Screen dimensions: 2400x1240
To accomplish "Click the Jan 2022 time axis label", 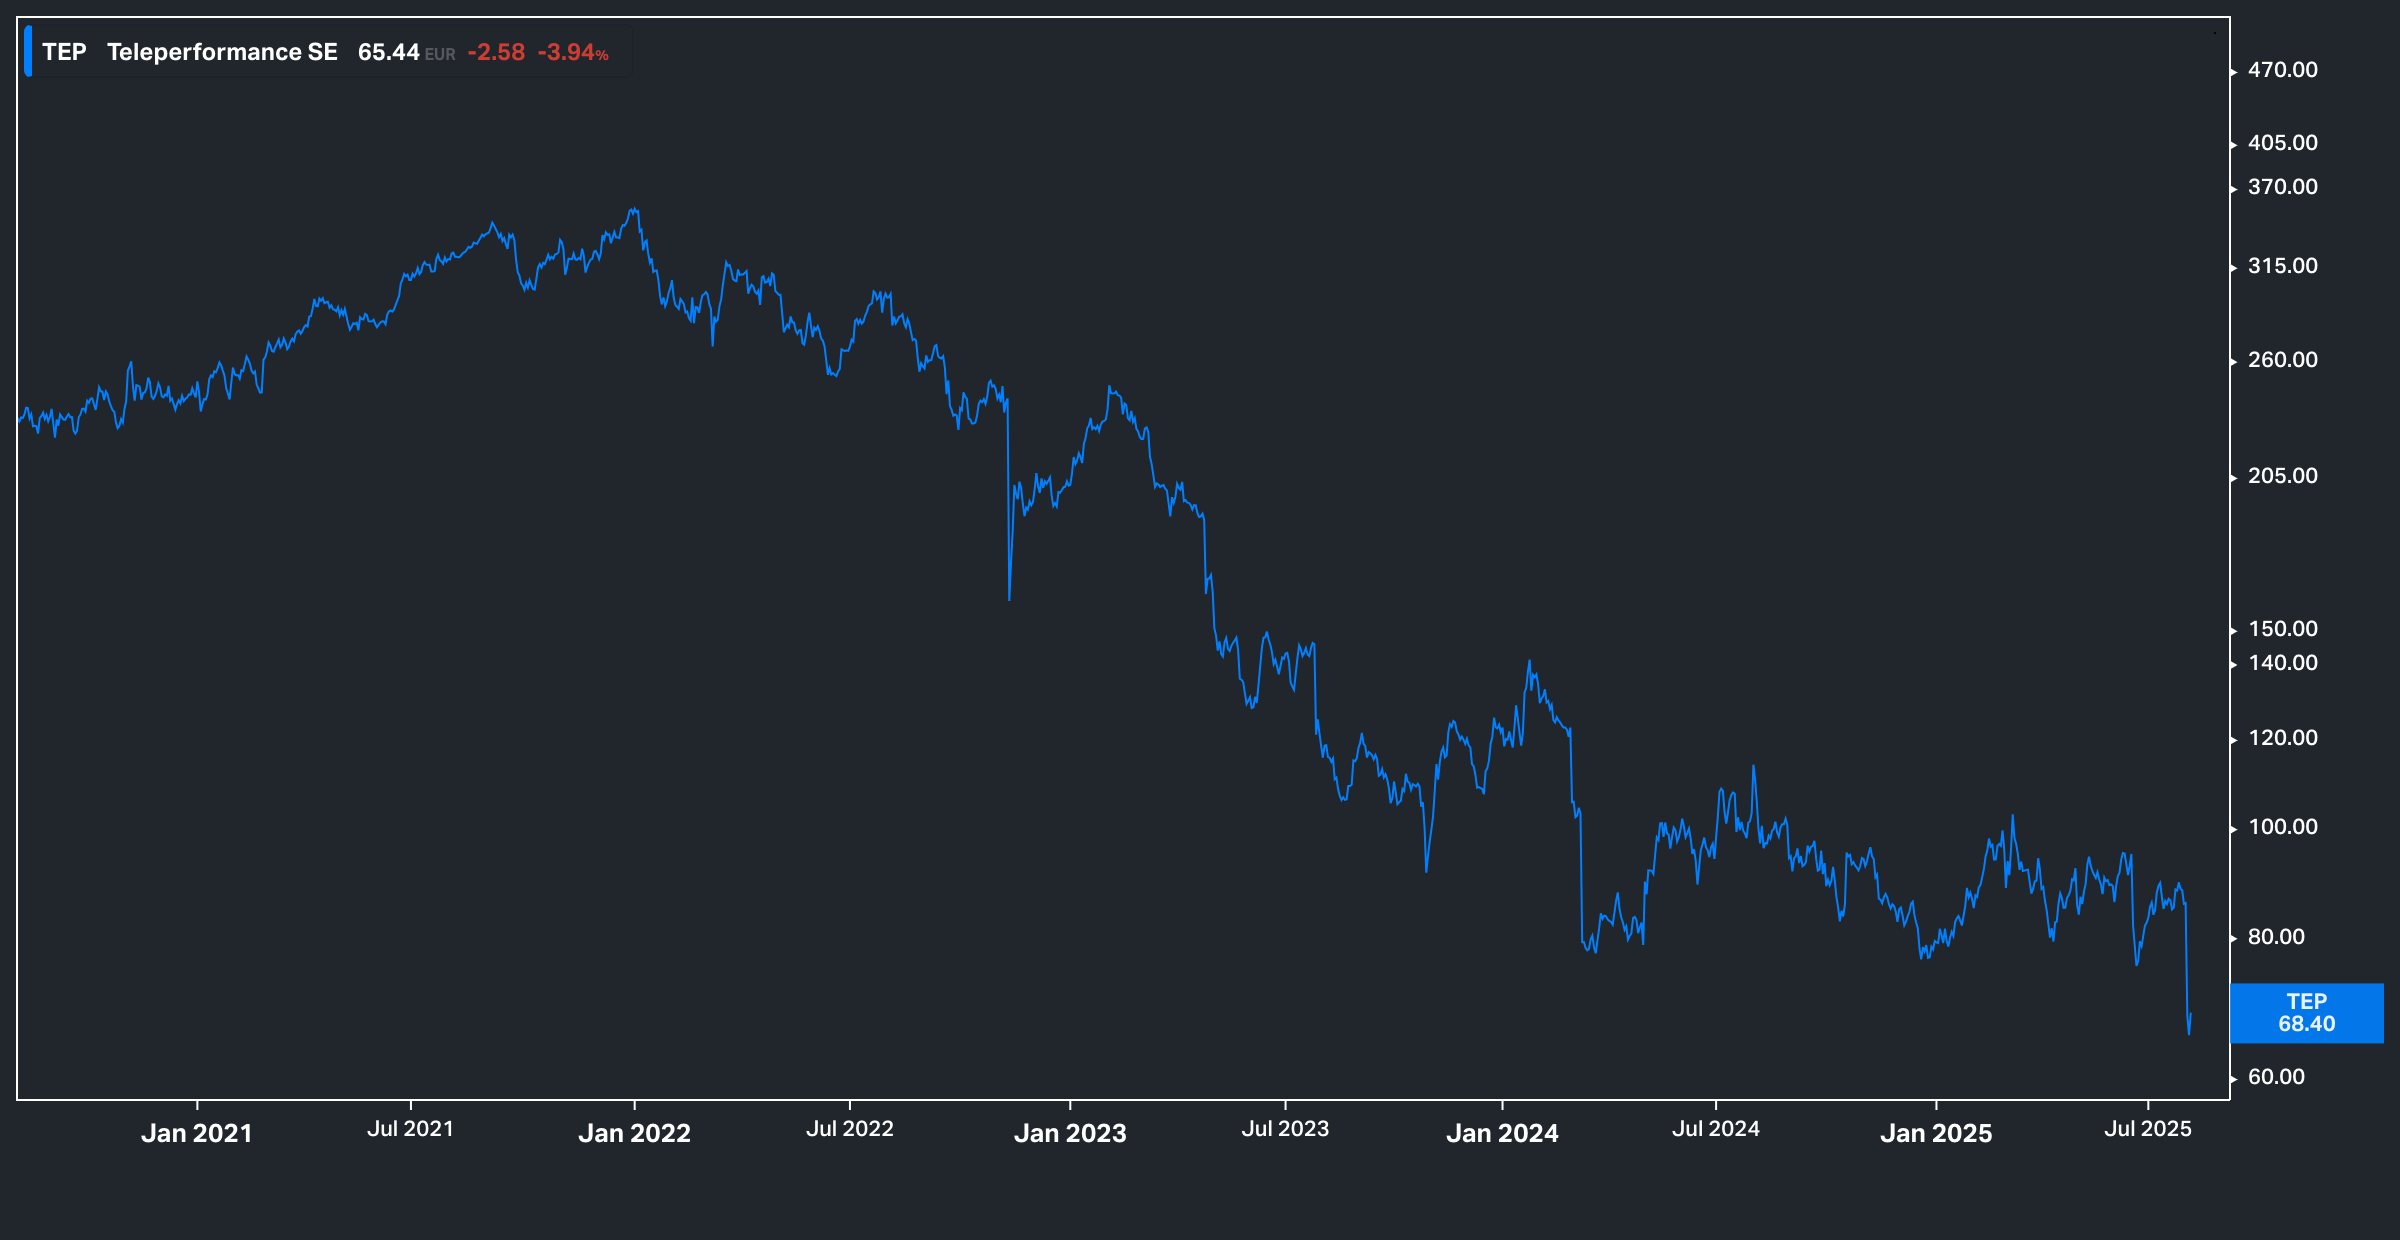I will click(x=634, y=1133).
